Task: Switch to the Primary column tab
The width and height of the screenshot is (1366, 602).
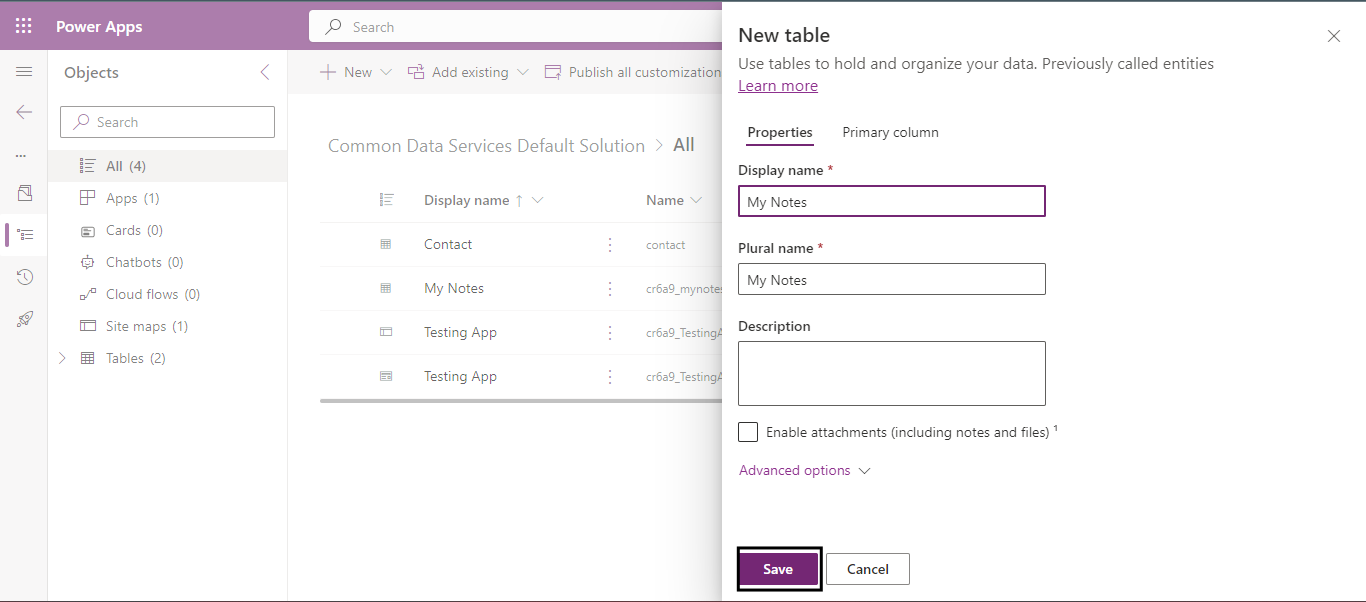Action: click(890, 132)
